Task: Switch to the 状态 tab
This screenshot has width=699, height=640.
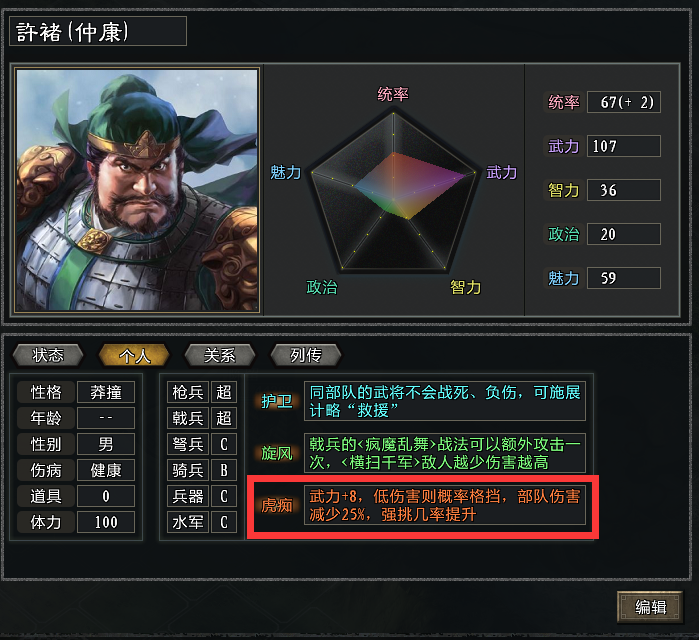Action: click(x=48, y=355)
